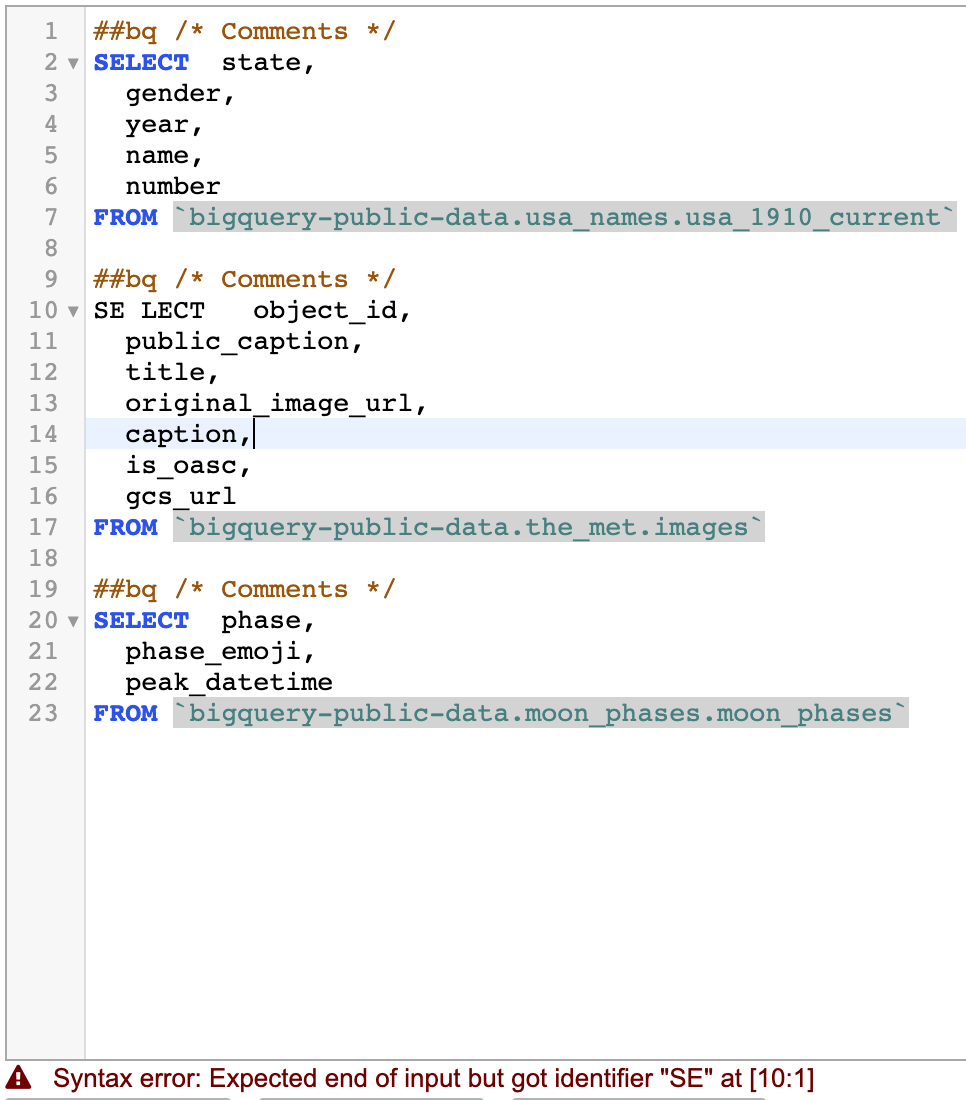966x1100 pixels.
Task: Click 'is_oasc,' column text
Action: pyautogui.click(x=188, y=465)
